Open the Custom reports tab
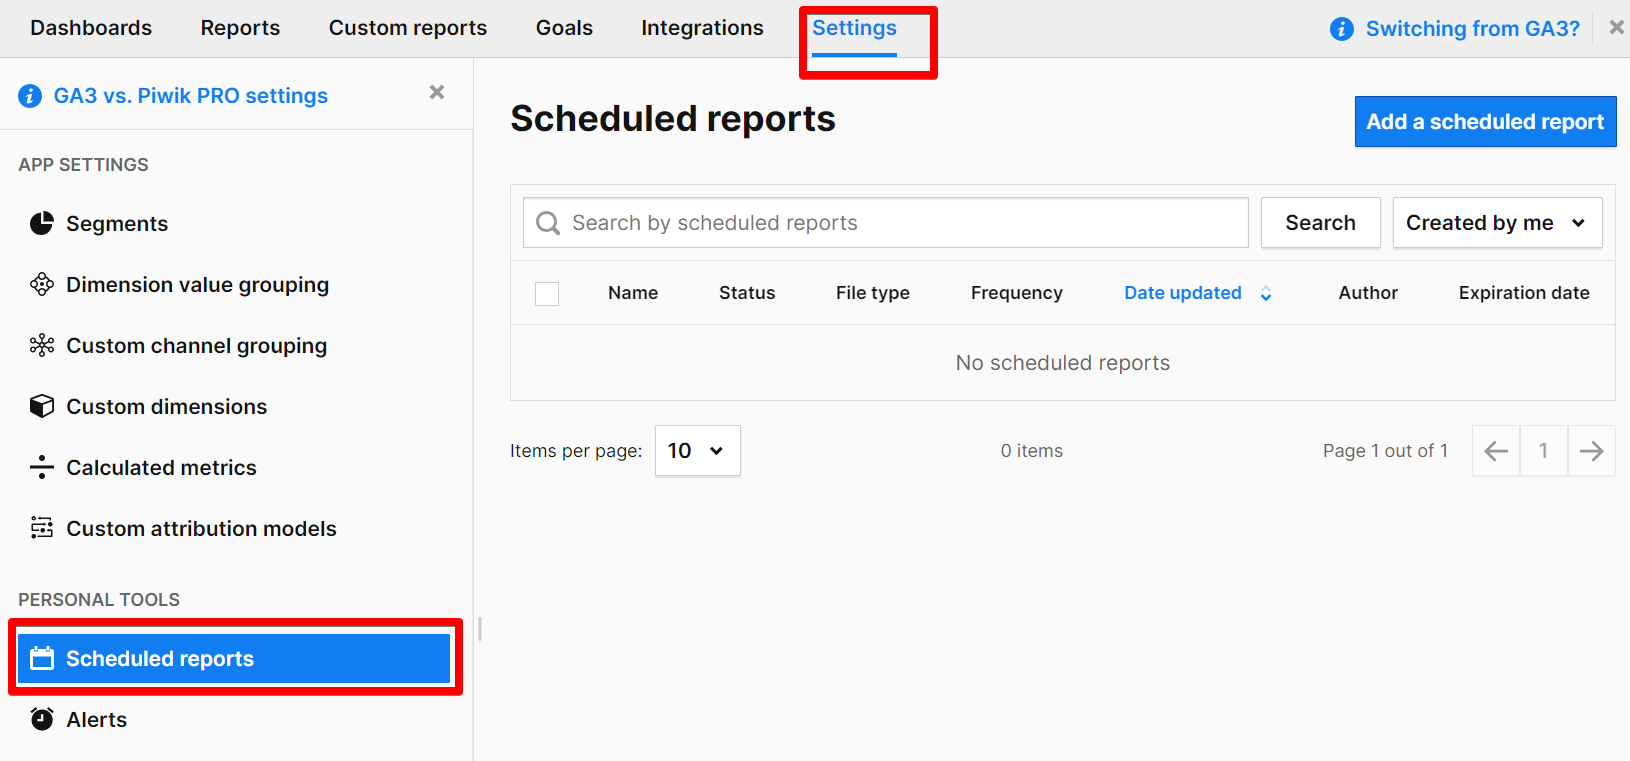1630x761 pixels. tap(408, 28)
